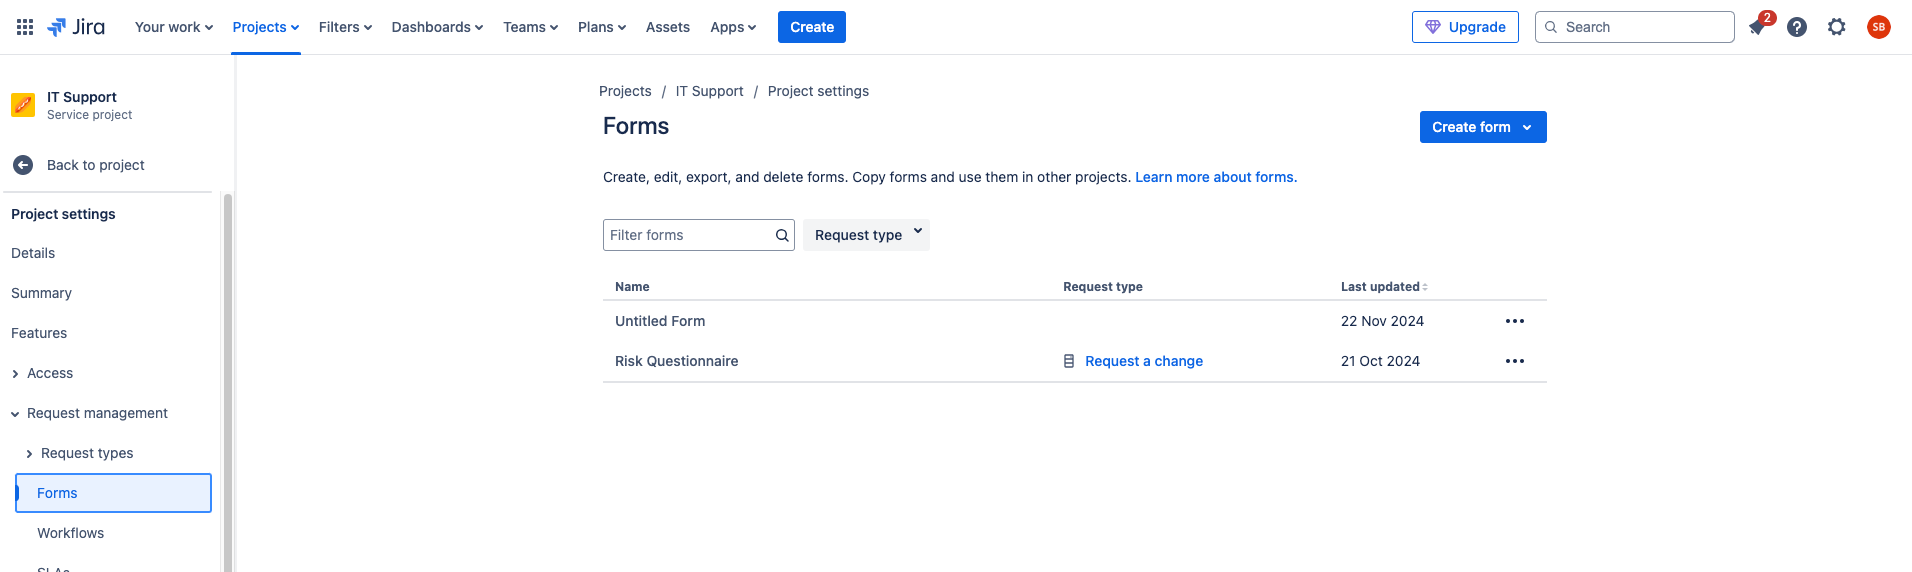
Task: Open the Request a change link
Action: point(1143,361)
